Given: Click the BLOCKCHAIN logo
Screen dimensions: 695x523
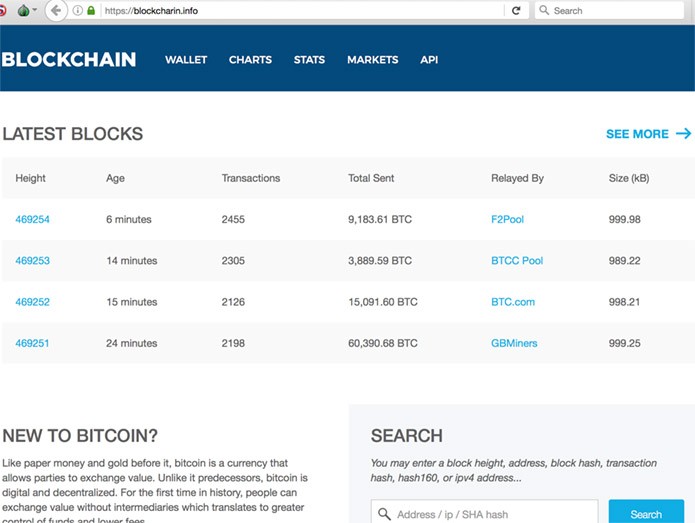Looking at the screenshot, I should 69,60.
